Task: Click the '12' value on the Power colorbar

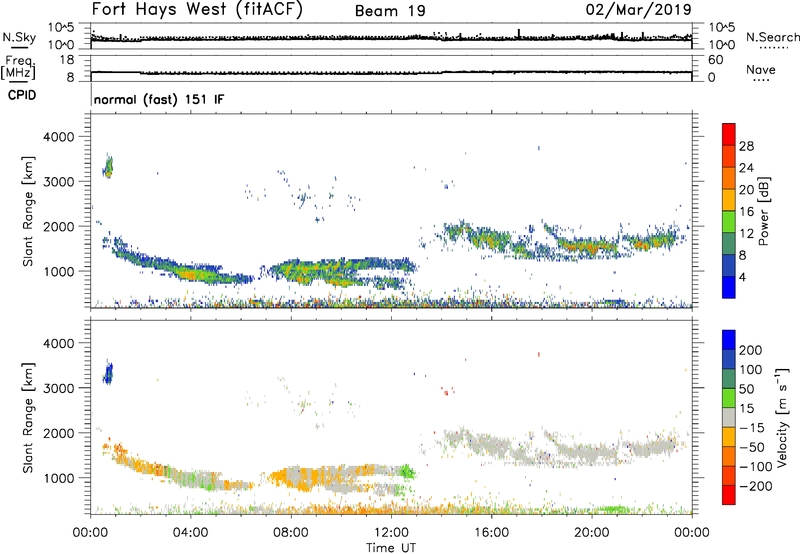Action: 746,234
